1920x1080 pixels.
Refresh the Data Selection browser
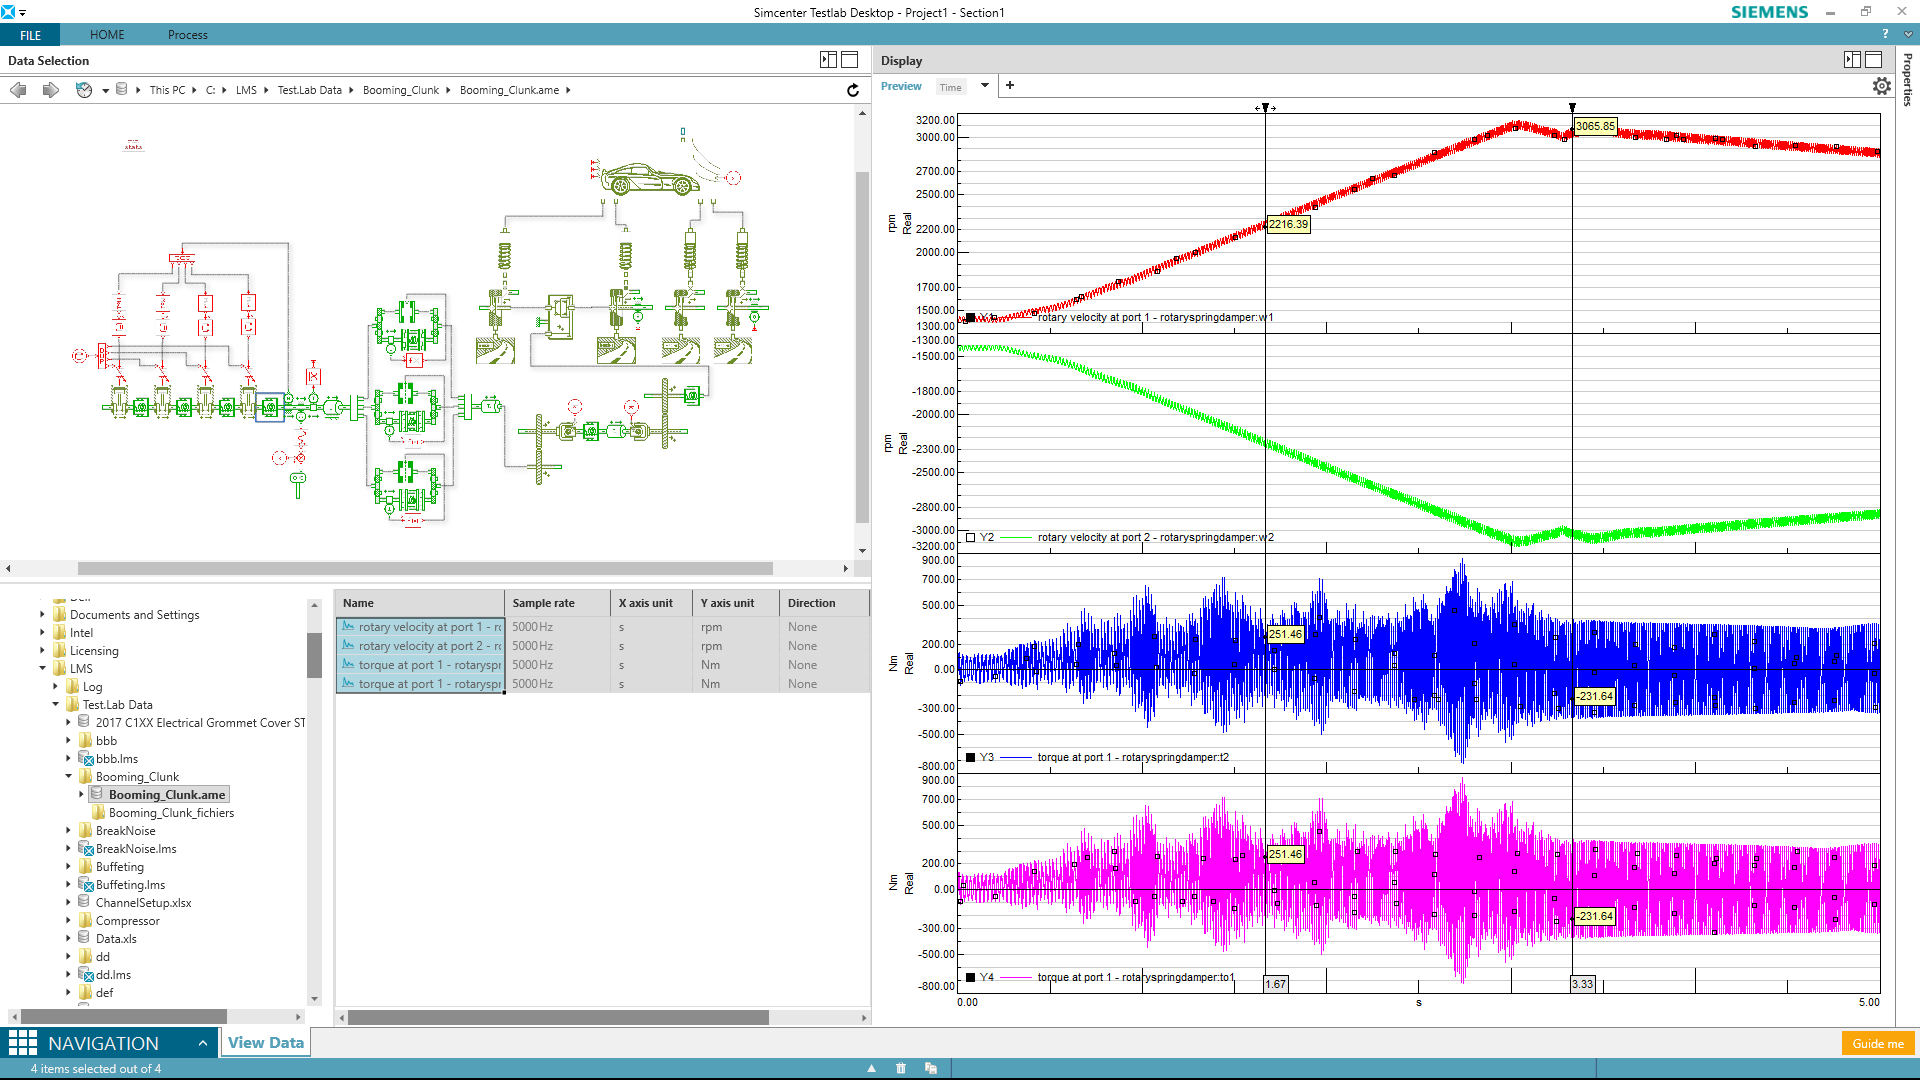point(853,90)
